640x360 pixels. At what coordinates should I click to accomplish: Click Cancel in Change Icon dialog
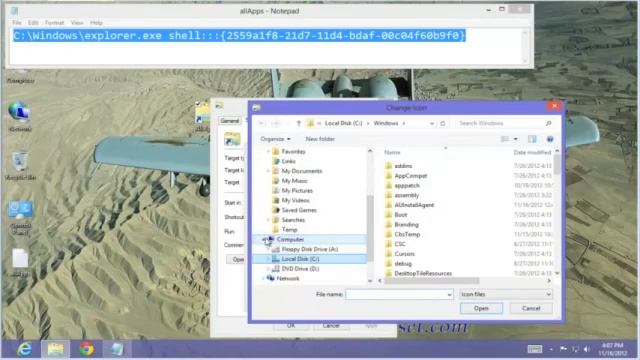531,308
